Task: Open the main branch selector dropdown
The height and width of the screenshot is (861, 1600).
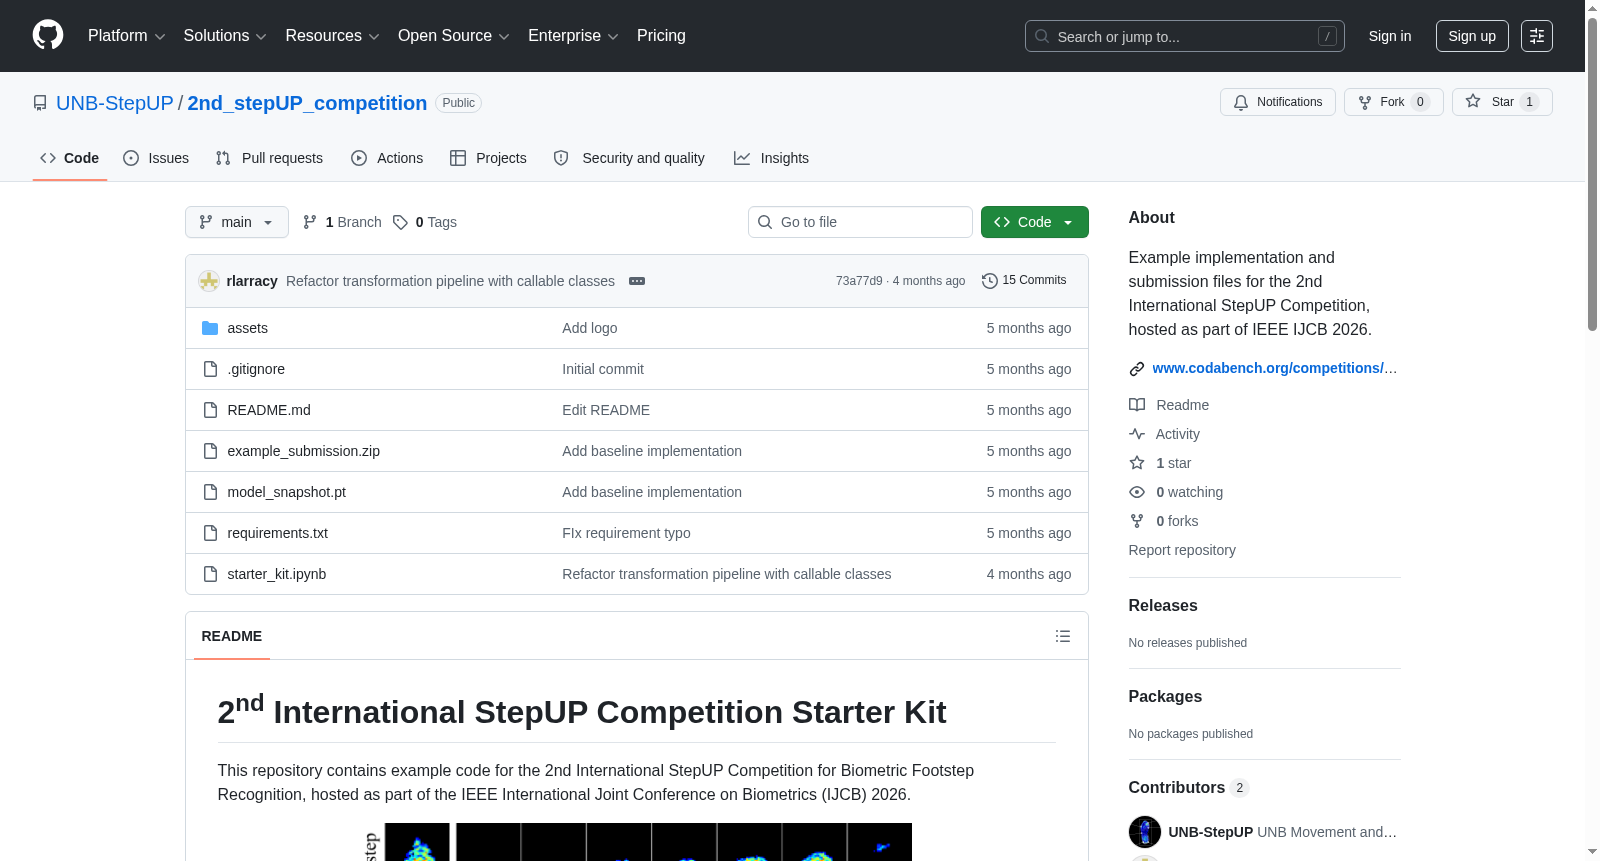Action: point(237,222)
